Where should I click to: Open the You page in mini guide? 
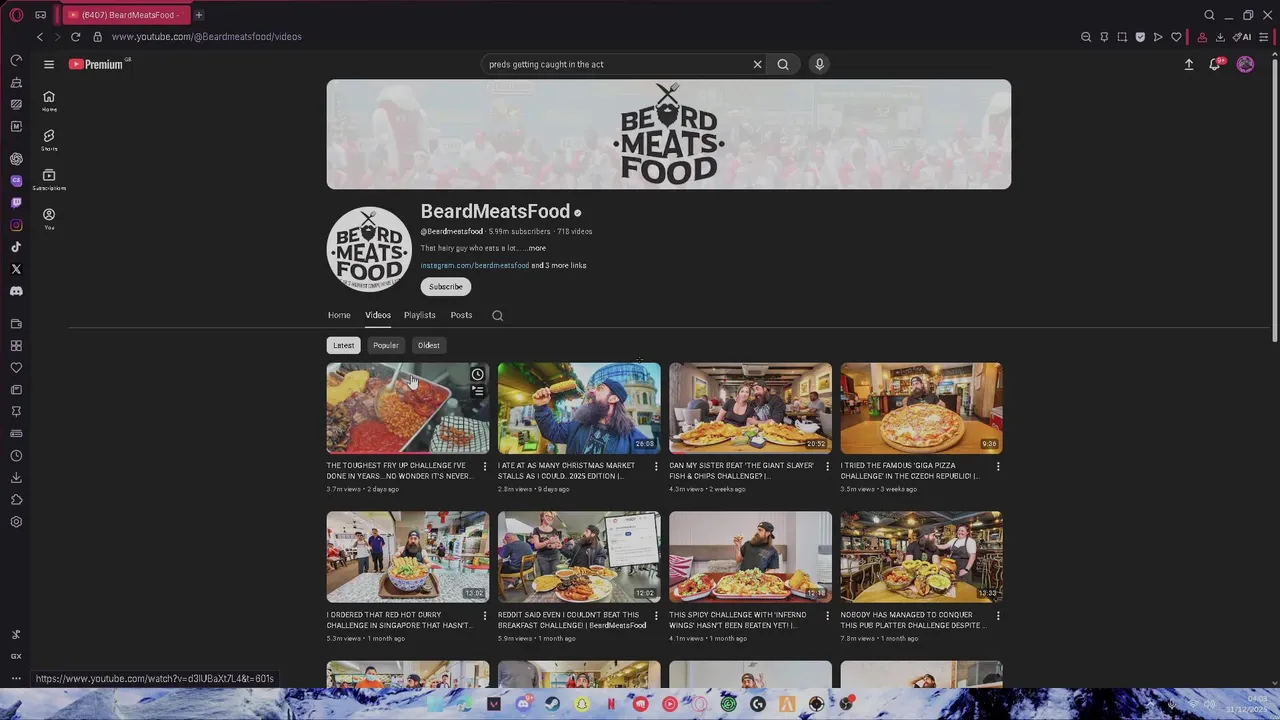49,219
